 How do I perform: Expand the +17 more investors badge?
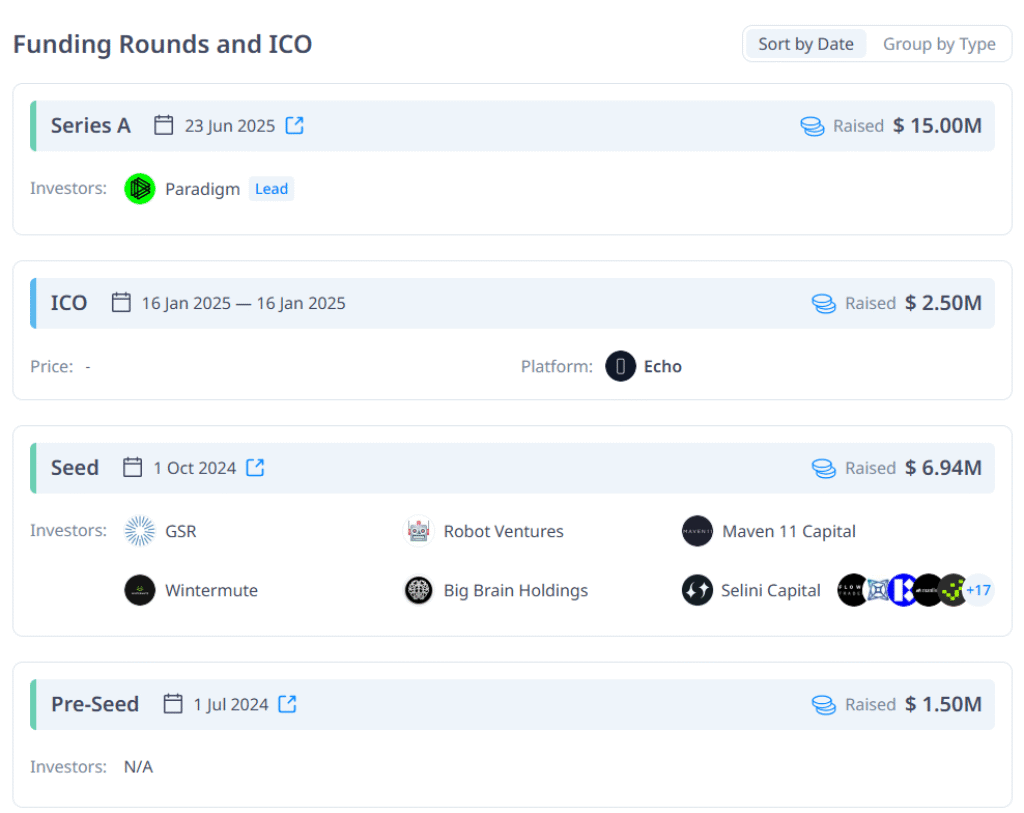978,590
